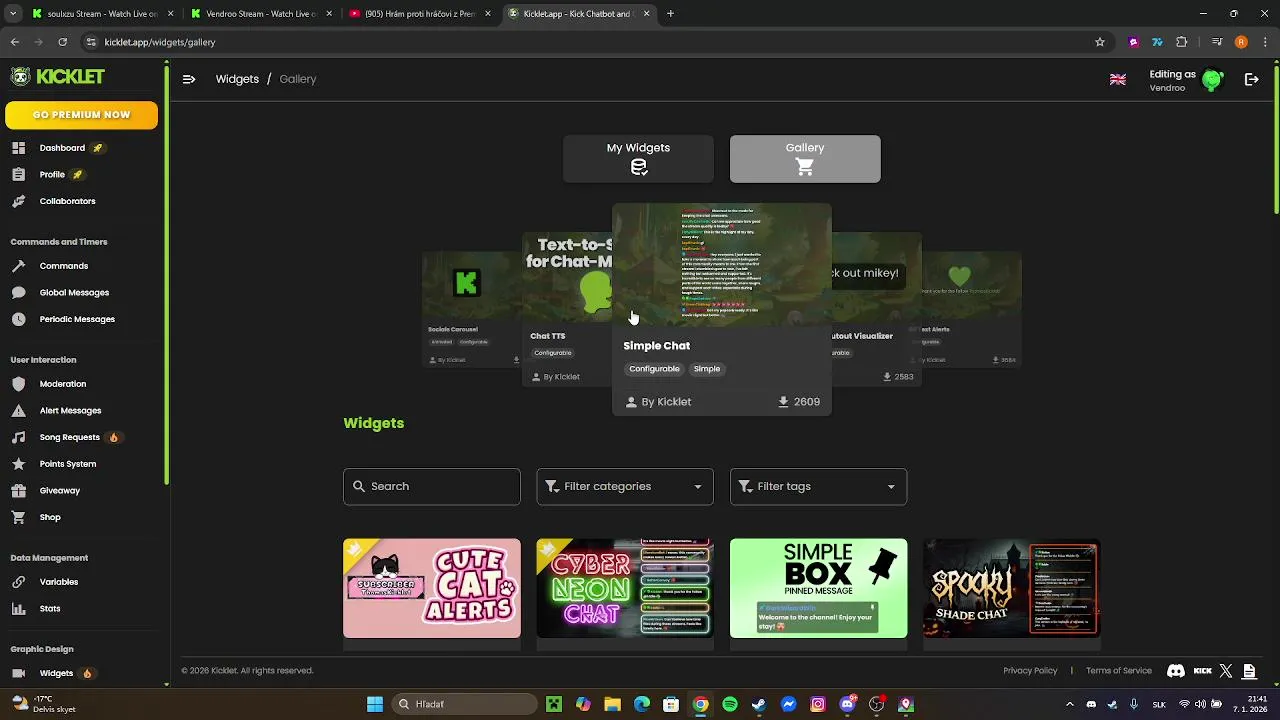
Task: Open File Explorer from taskbar
Action: point(612,704)
